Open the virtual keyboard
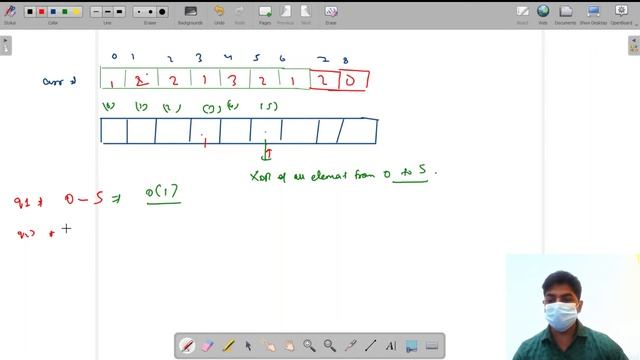Screen dimensions: 640x360 point(432,346)
